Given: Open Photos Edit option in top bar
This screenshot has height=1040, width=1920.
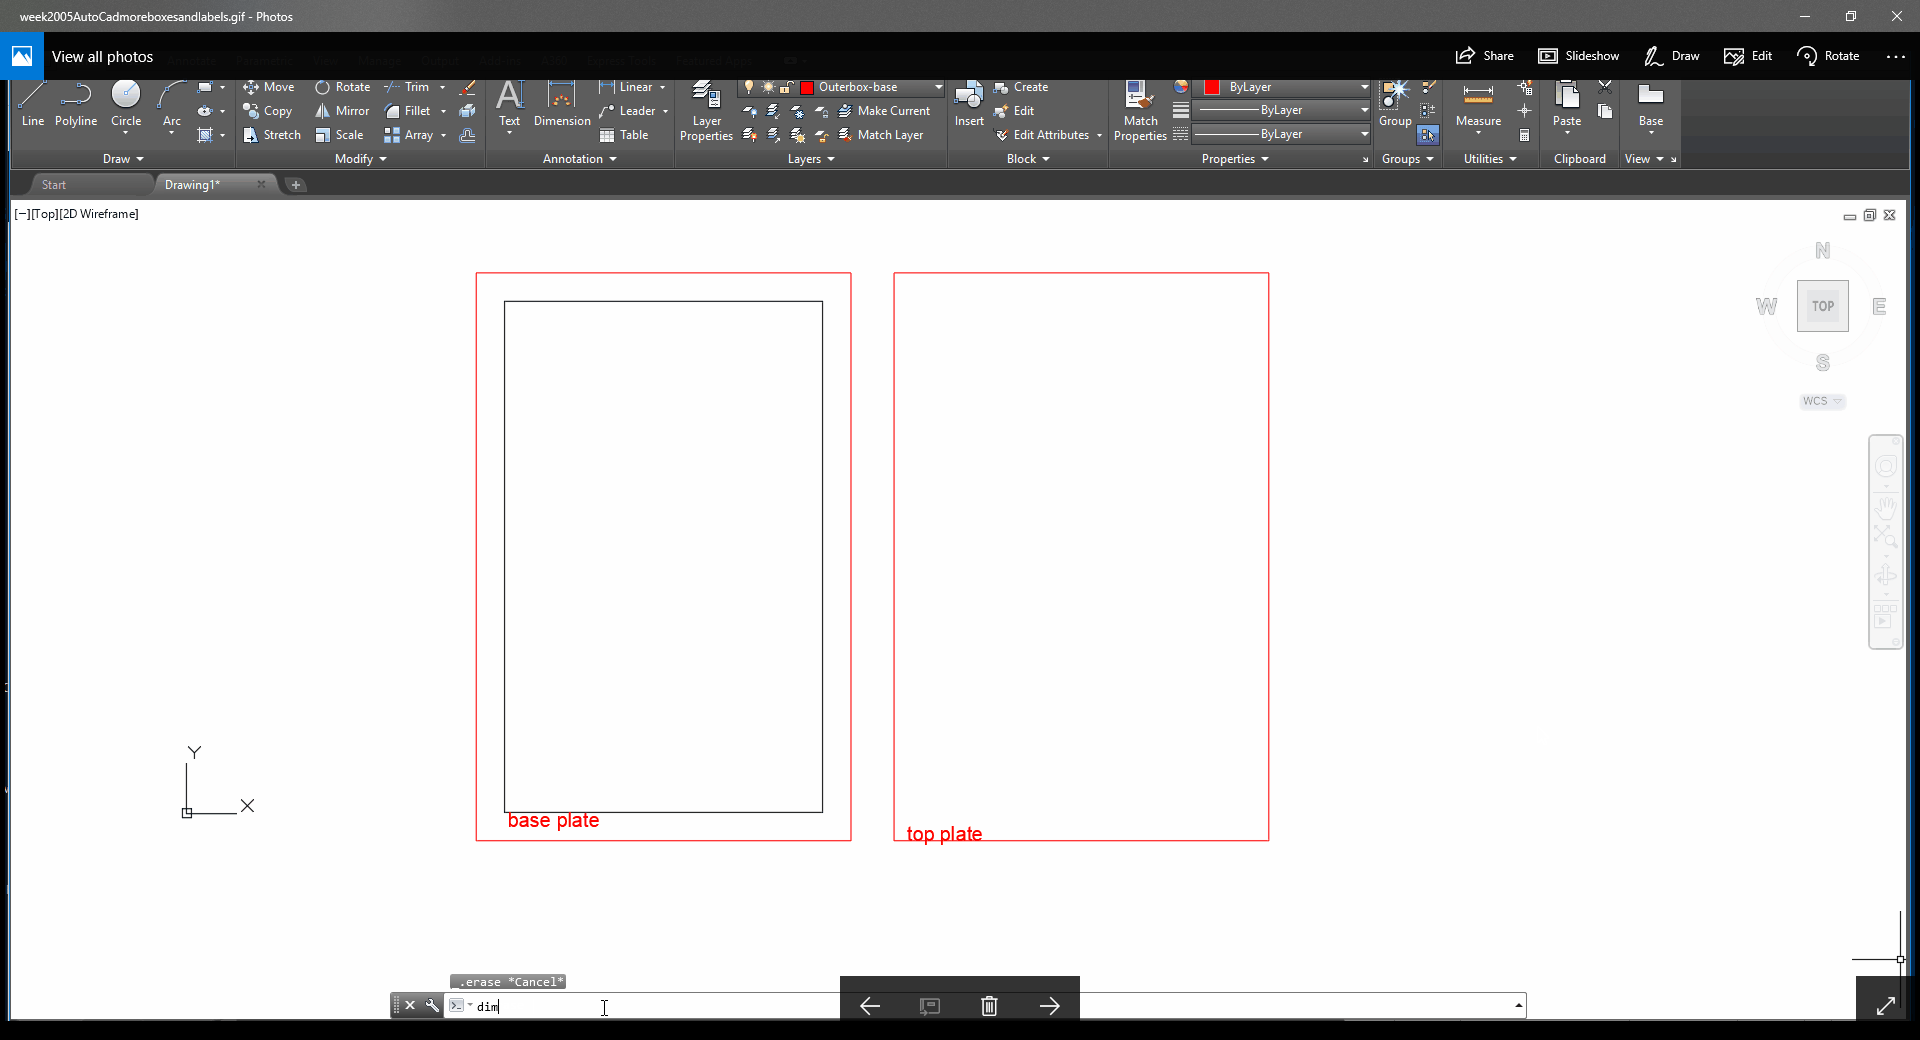Looking at the screenshot, I should click(x=1748, y=56).
